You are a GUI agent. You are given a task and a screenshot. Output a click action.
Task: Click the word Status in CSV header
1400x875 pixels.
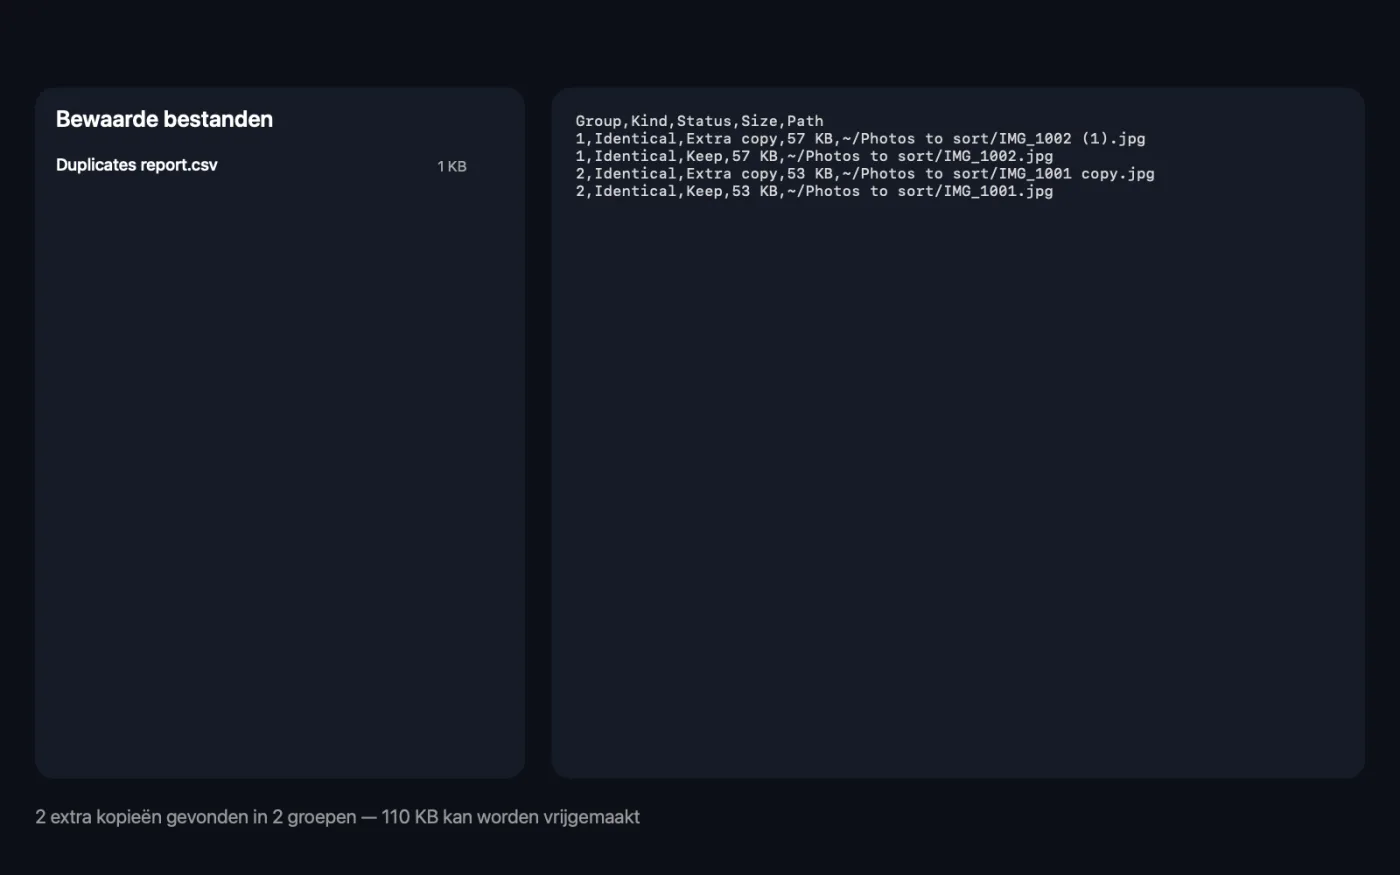pyautogui.click(x=704, y=121)
